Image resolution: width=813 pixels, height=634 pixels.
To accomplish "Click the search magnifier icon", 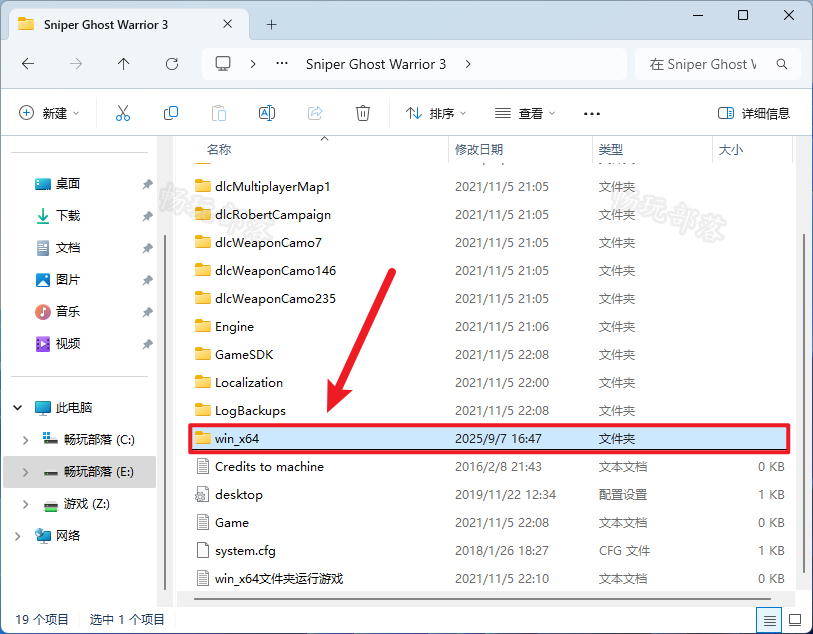I will 782,64.
